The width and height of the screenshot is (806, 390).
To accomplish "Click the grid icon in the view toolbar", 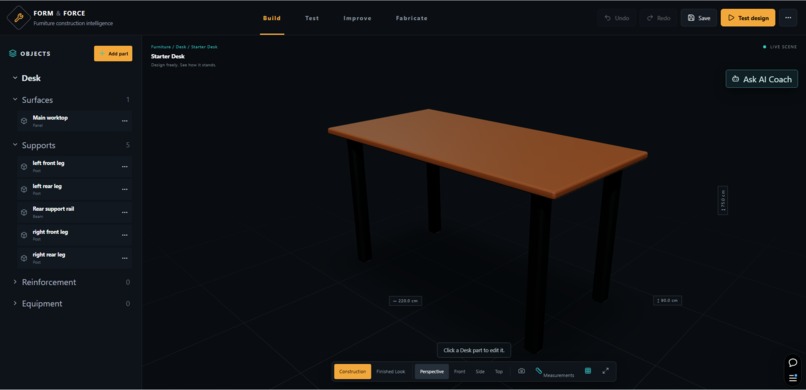I will [x=588, y=371].
